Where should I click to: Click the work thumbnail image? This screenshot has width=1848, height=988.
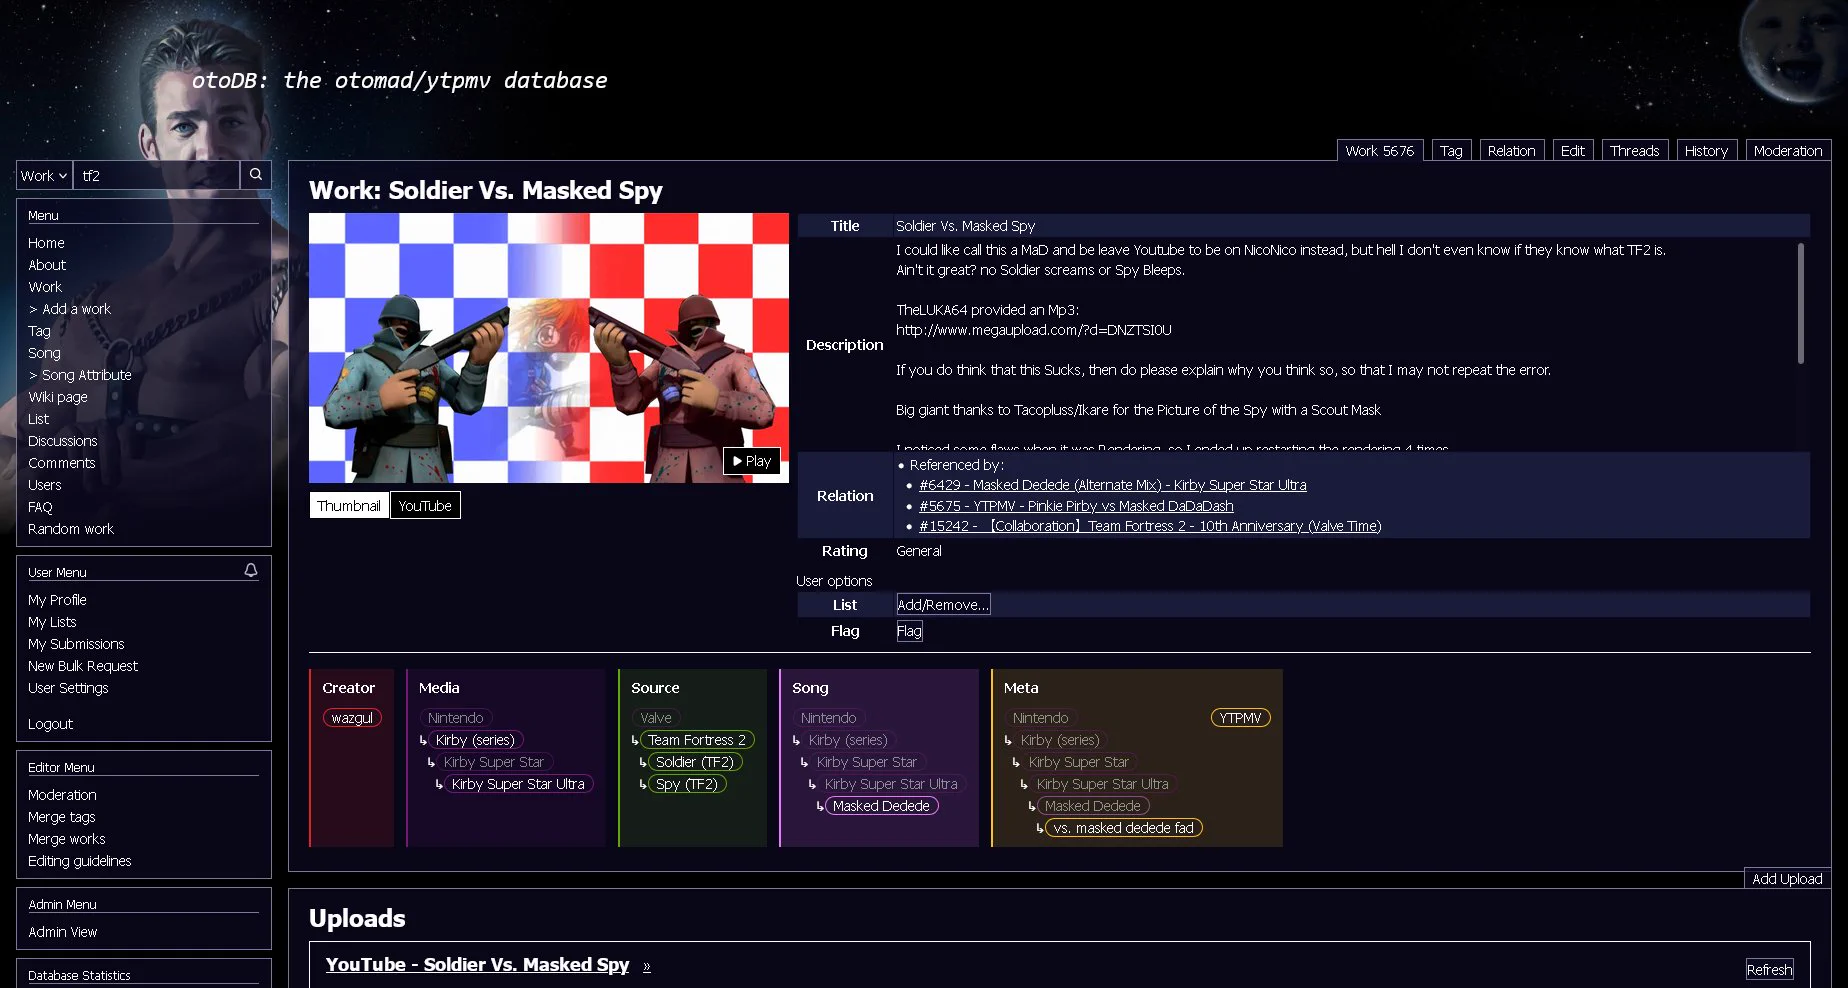point(549,348)
